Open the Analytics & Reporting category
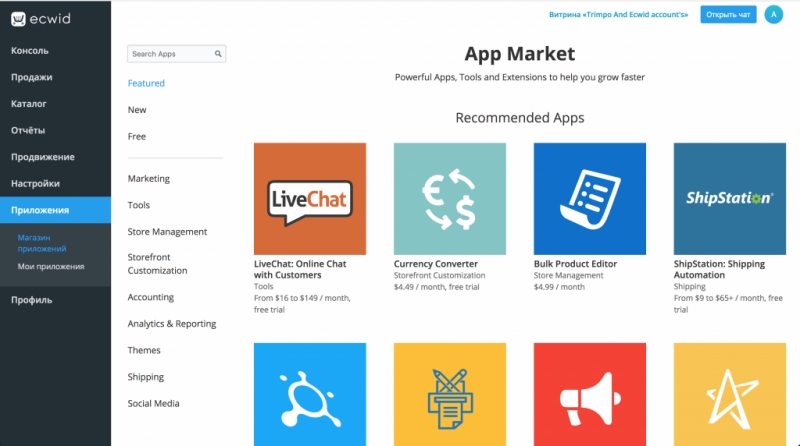The height and width of the screenshot is (446, 800). pyautogui.click(x=172, y=324)
